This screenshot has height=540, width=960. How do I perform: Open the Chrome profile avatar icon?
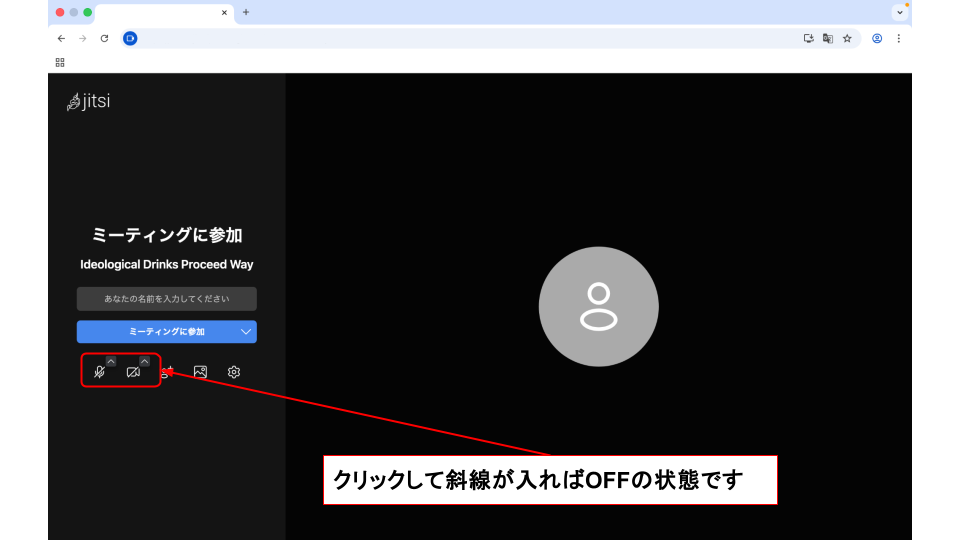(x=877, y=38)
